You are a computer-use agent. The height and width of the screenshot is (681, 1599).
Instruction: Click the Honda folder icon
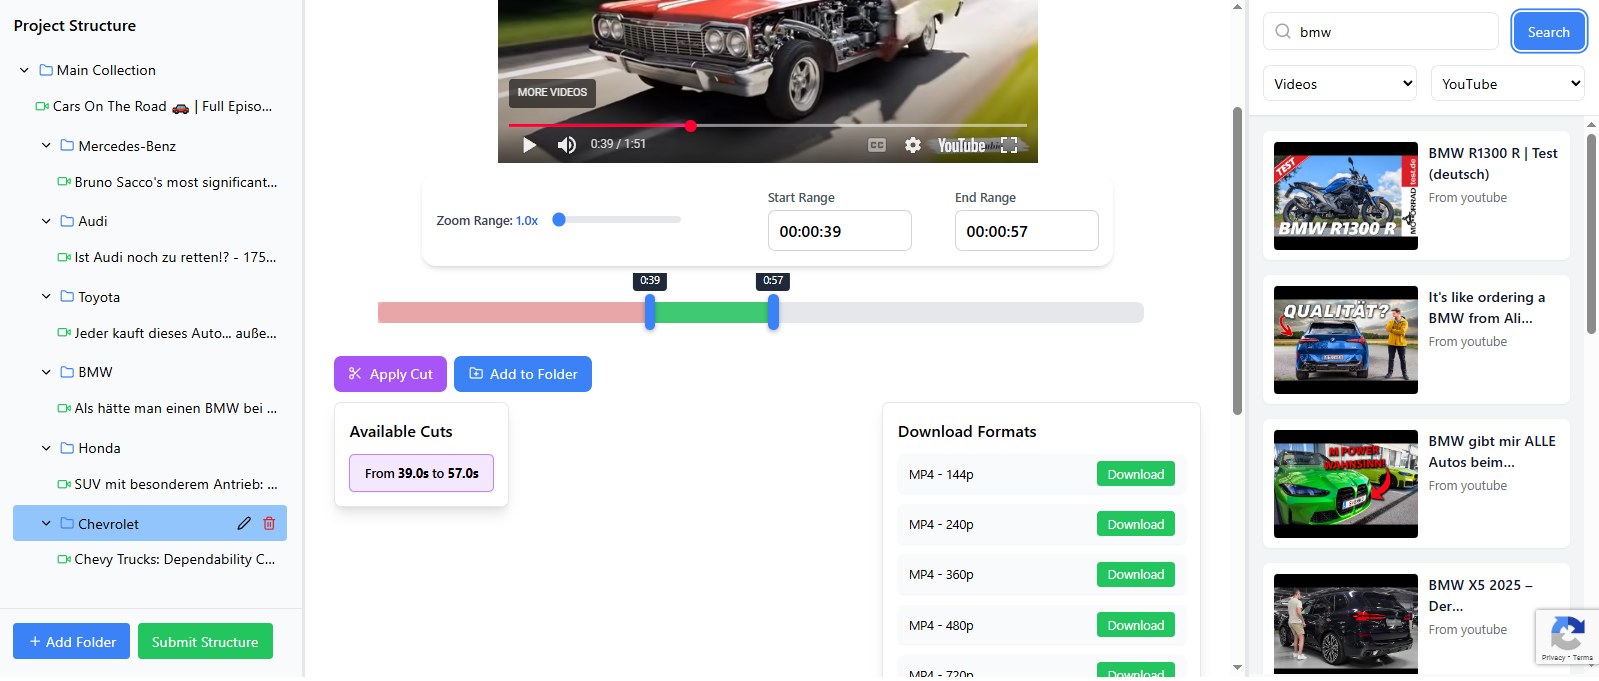[x=67, y=448]
